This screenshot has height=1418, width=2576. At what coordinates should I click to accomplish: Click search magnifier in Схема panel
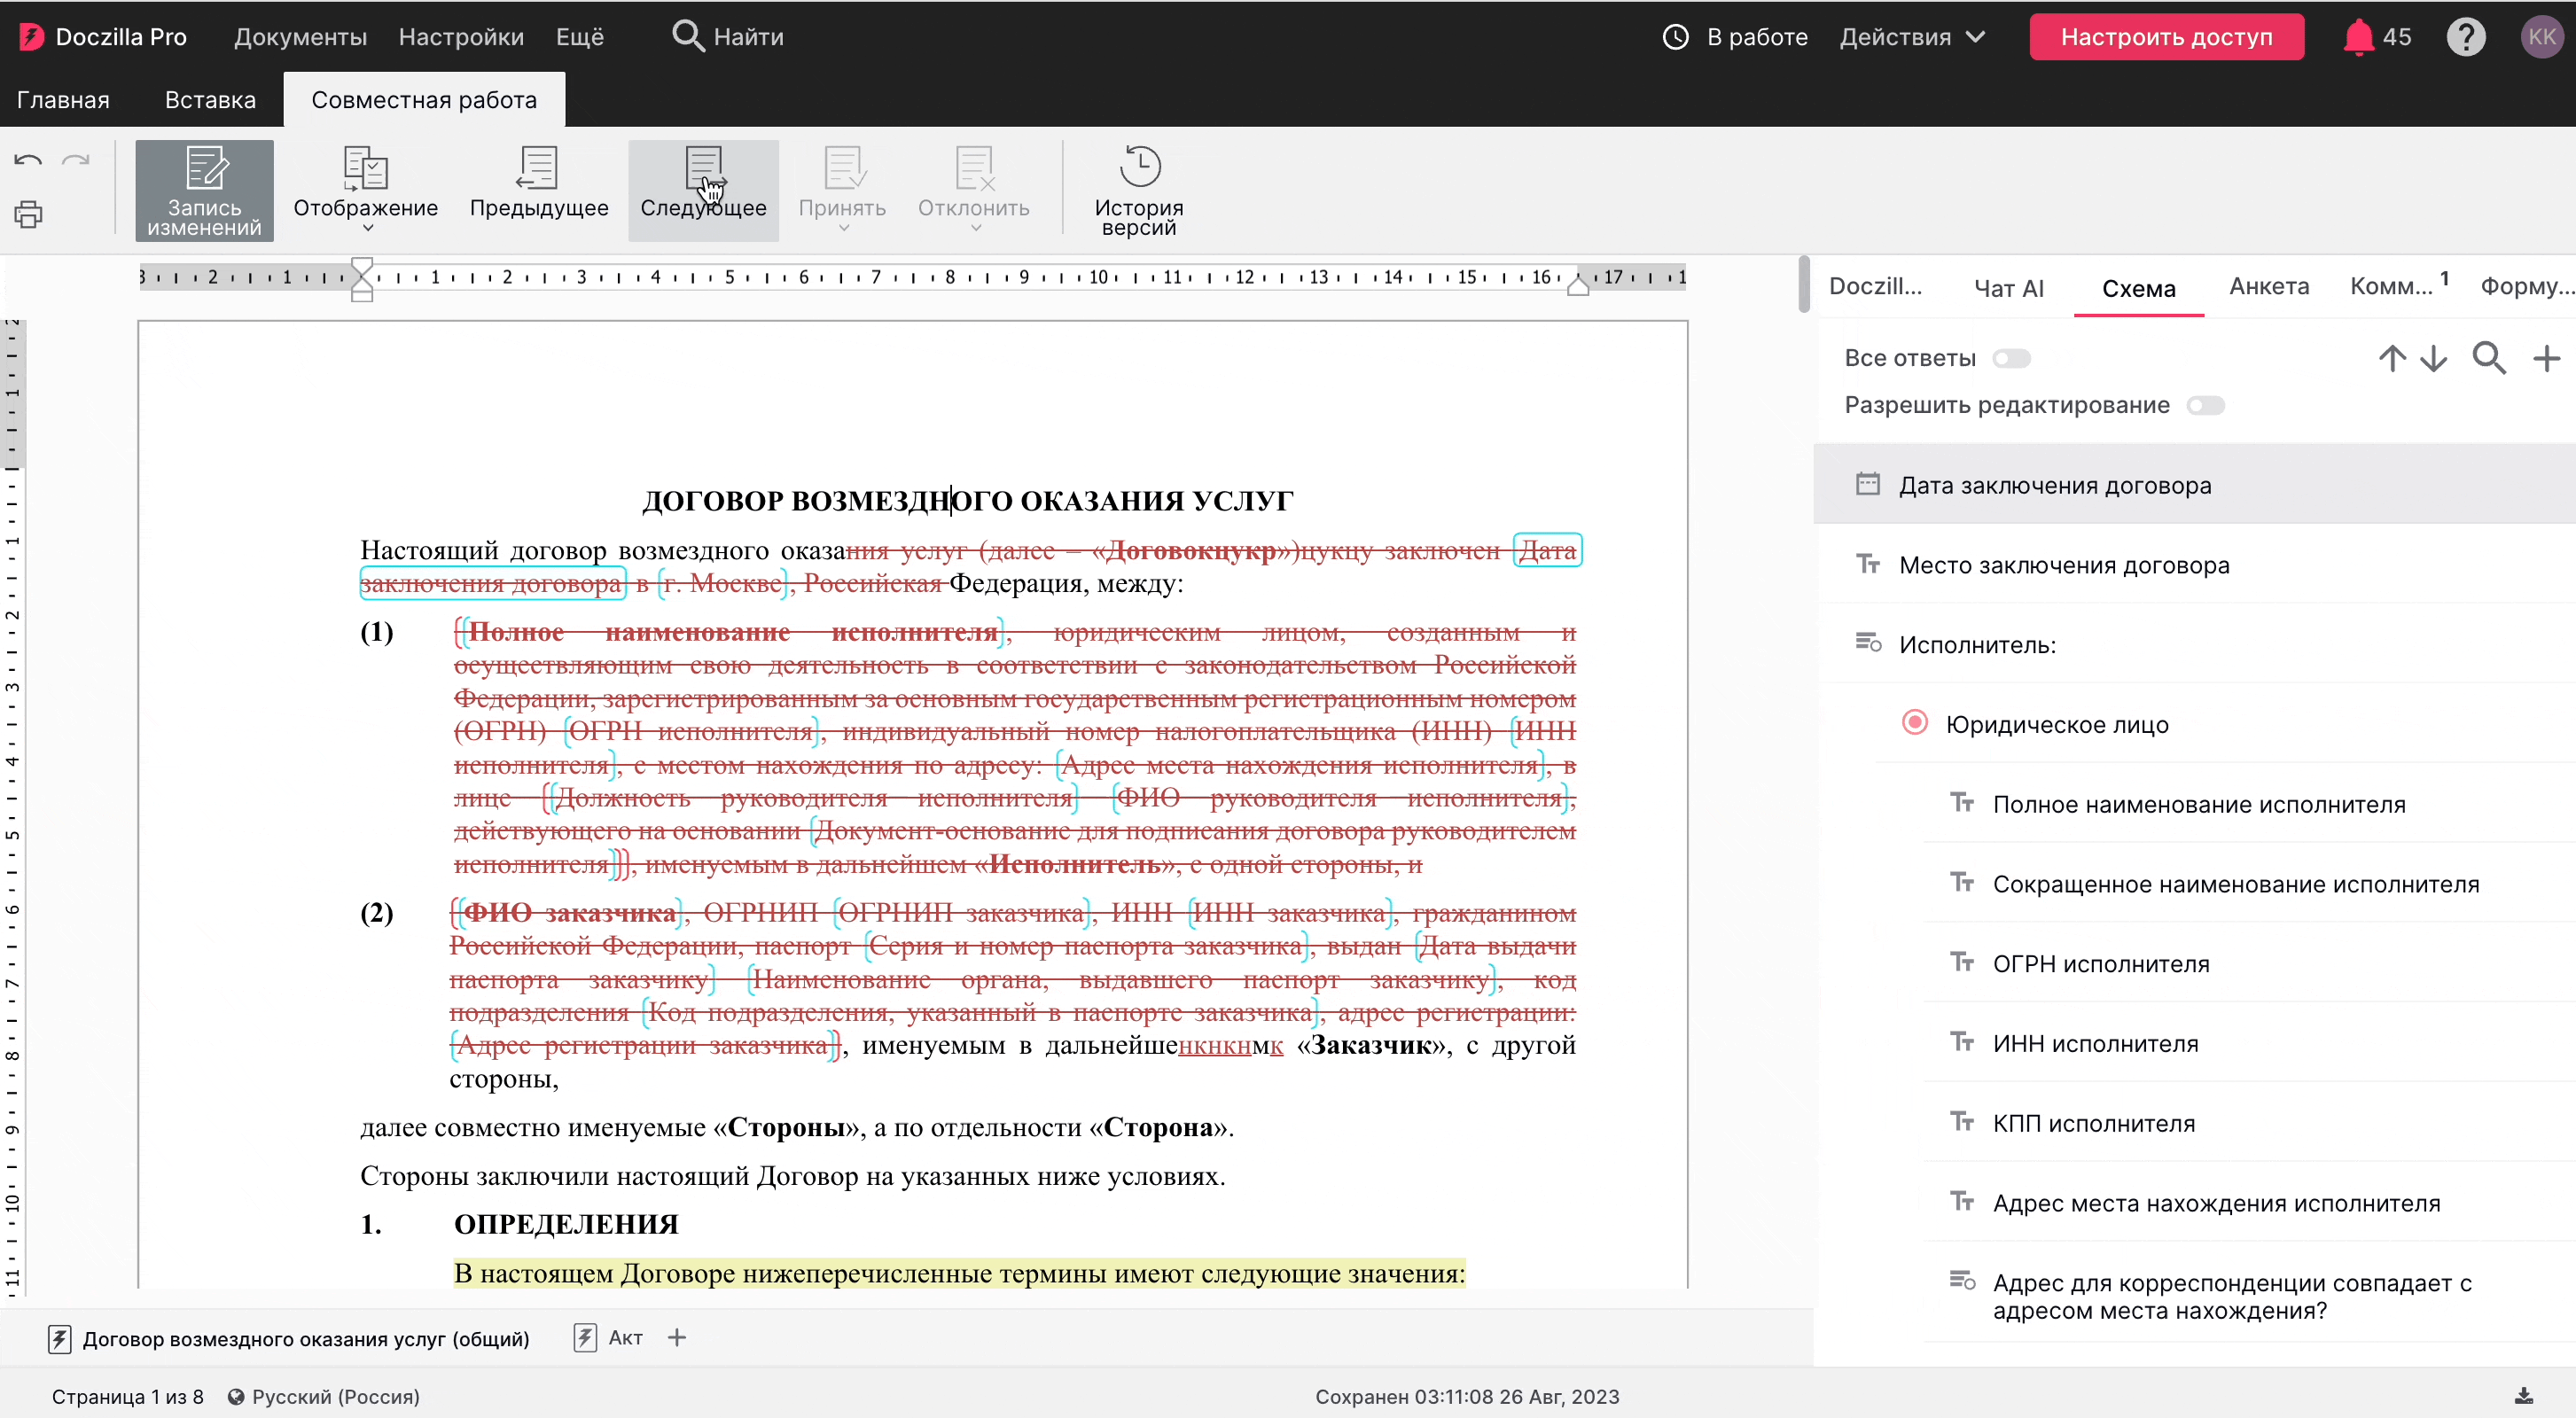[2488, 358]
